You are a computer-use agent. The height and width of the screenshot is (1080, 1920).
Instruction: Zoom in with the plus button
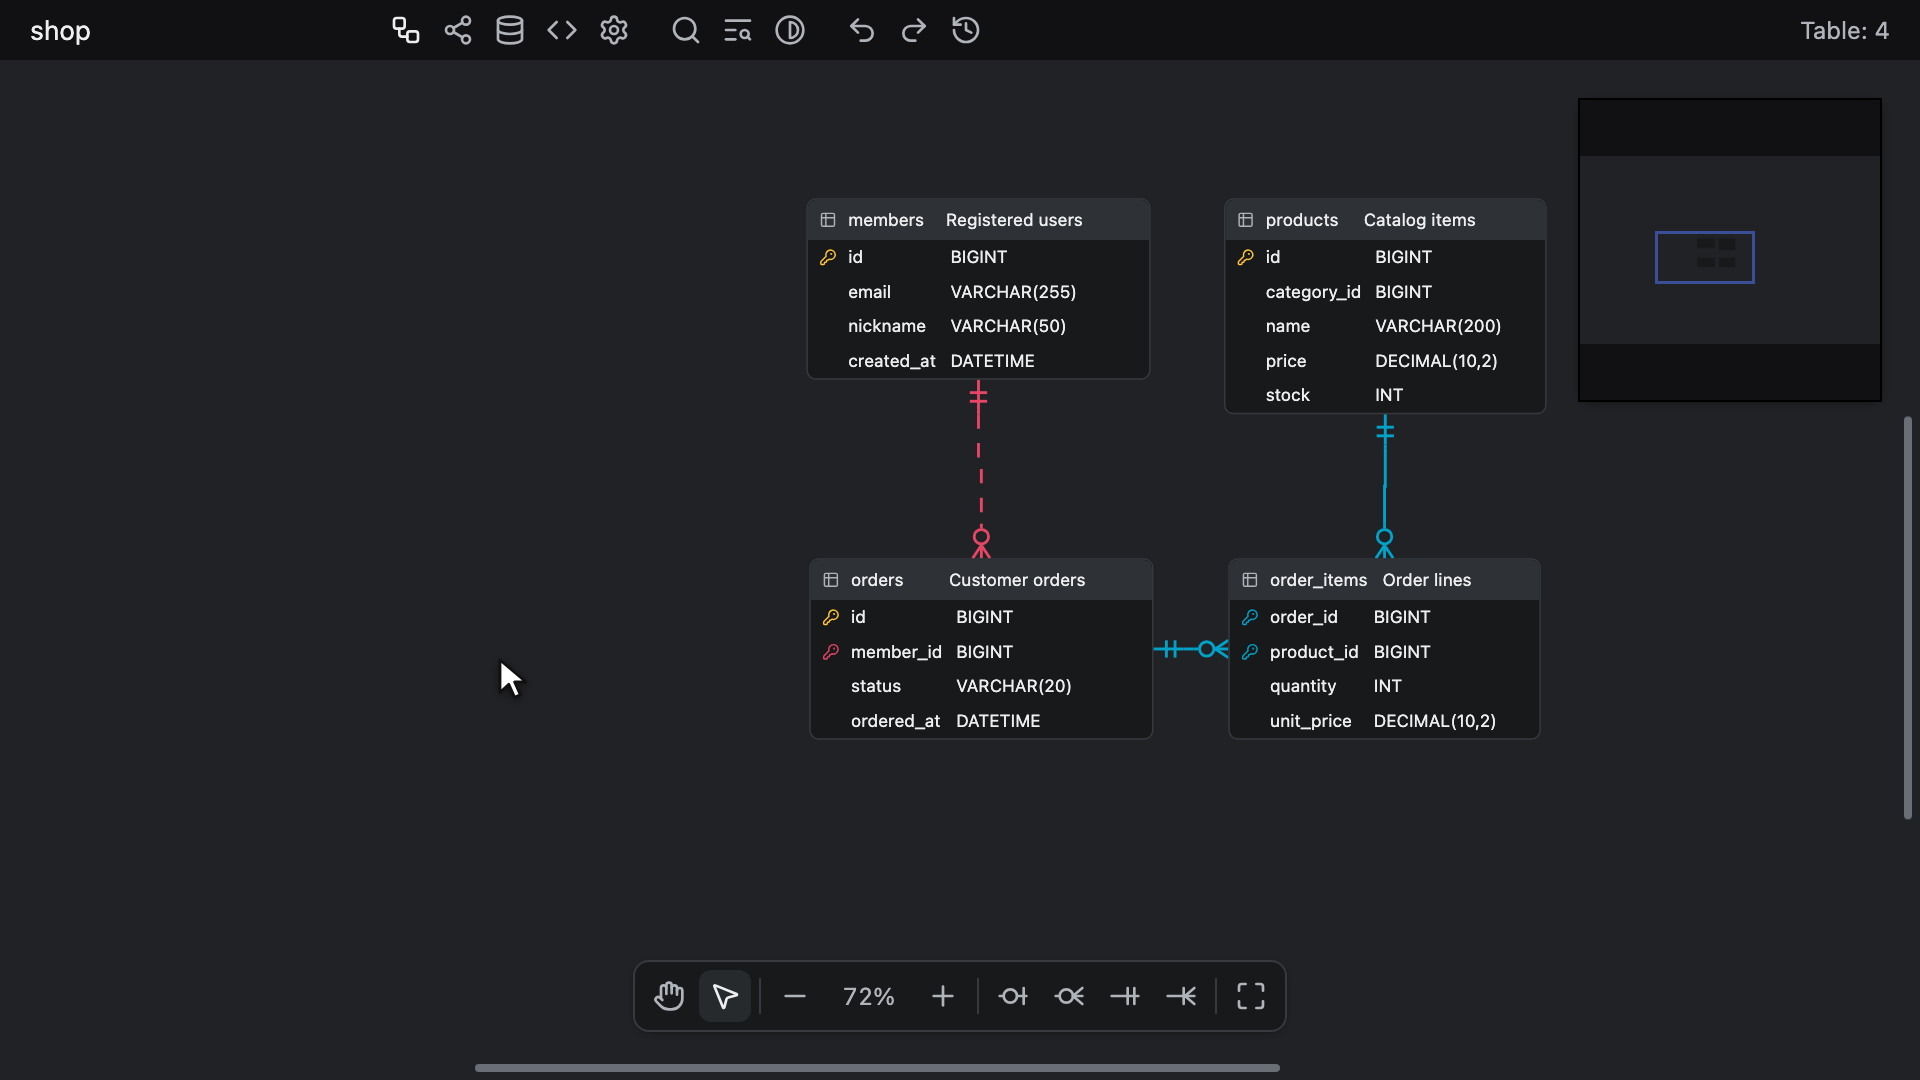click(943, 996)
